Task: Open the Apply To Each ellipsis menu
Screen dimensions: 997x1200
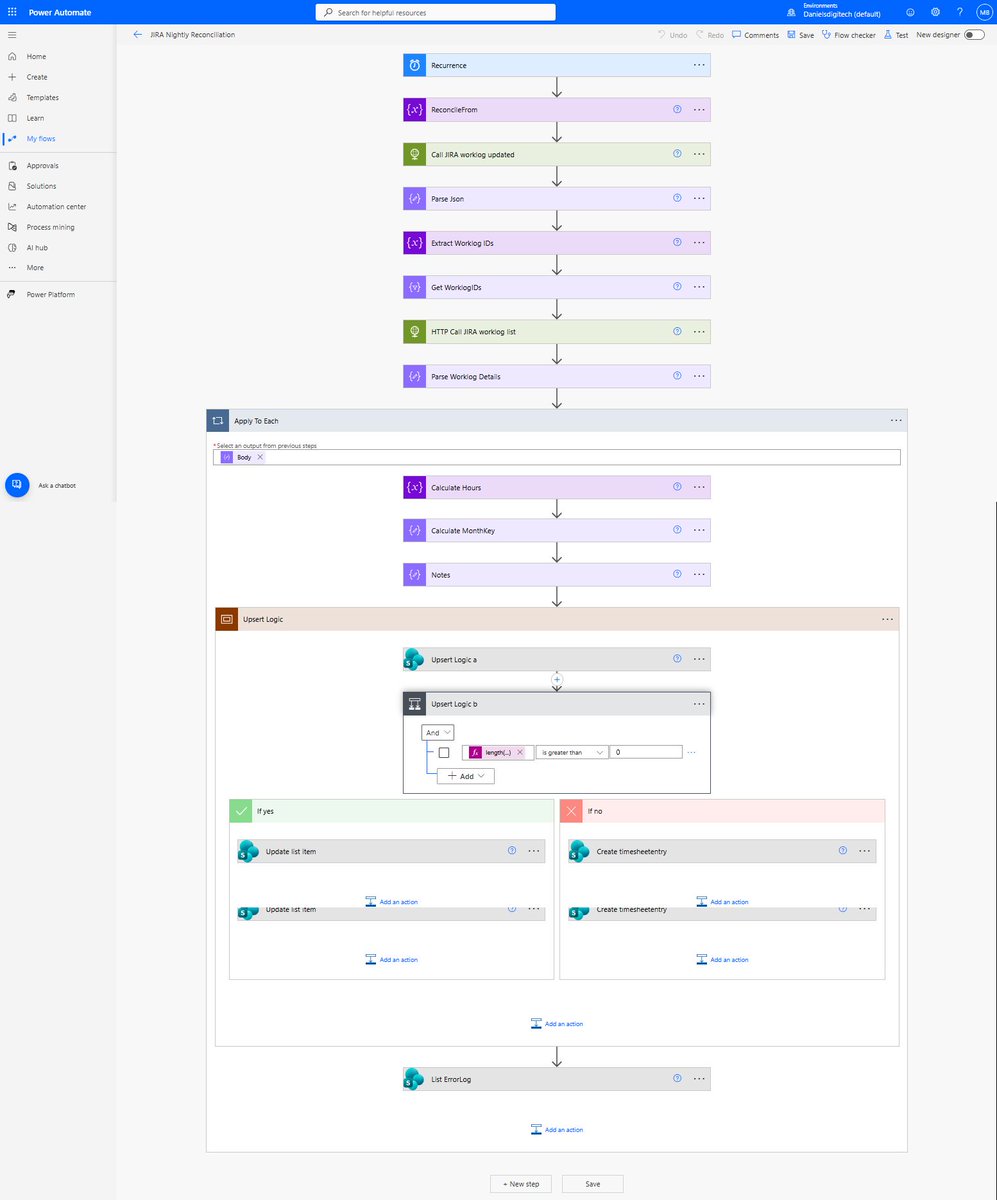Action: click(896, 421)
